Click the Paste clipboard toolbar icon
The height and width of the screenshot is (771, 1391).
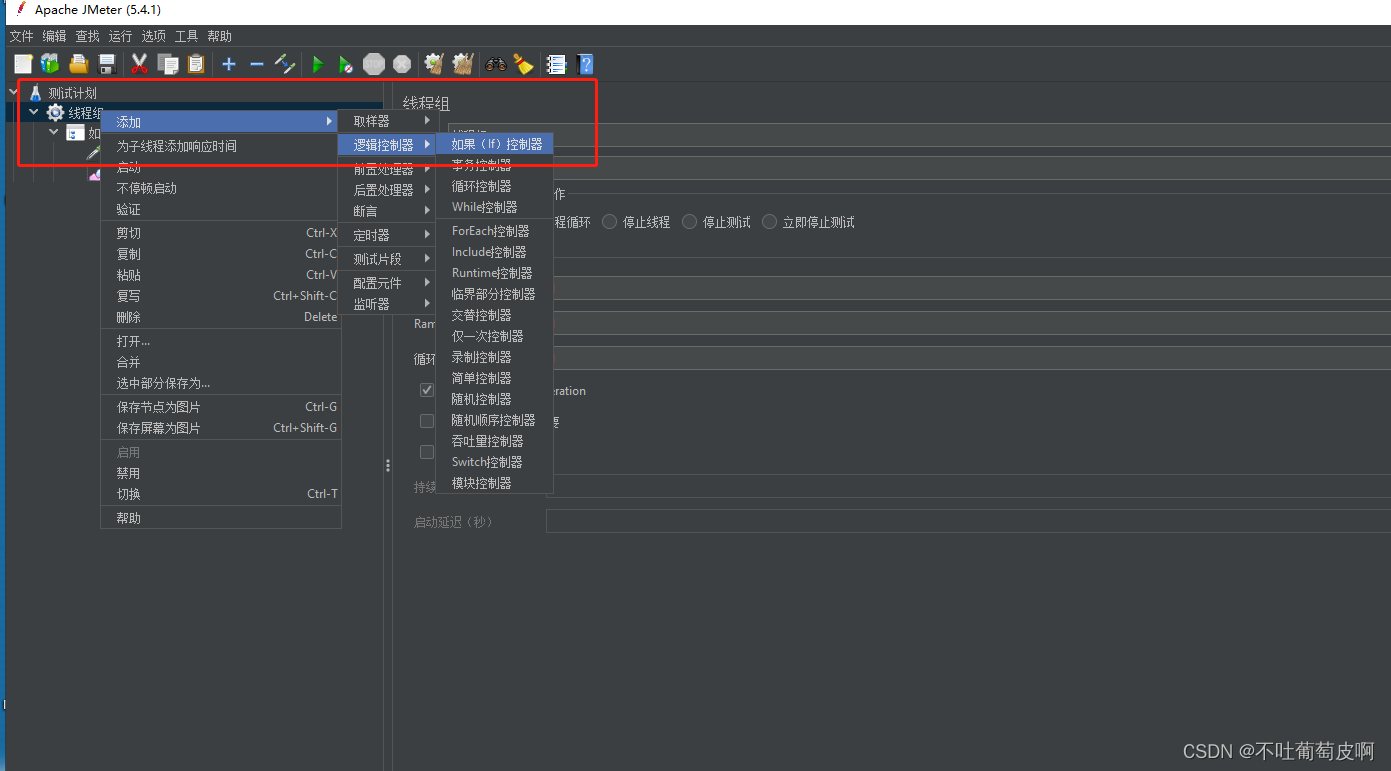coord(196,64)
